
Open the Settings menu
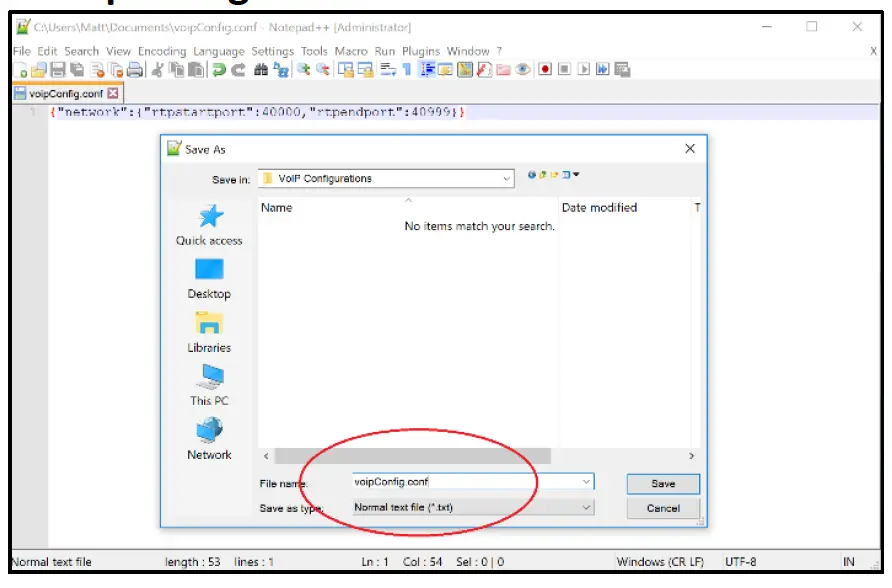click(272, 51)
